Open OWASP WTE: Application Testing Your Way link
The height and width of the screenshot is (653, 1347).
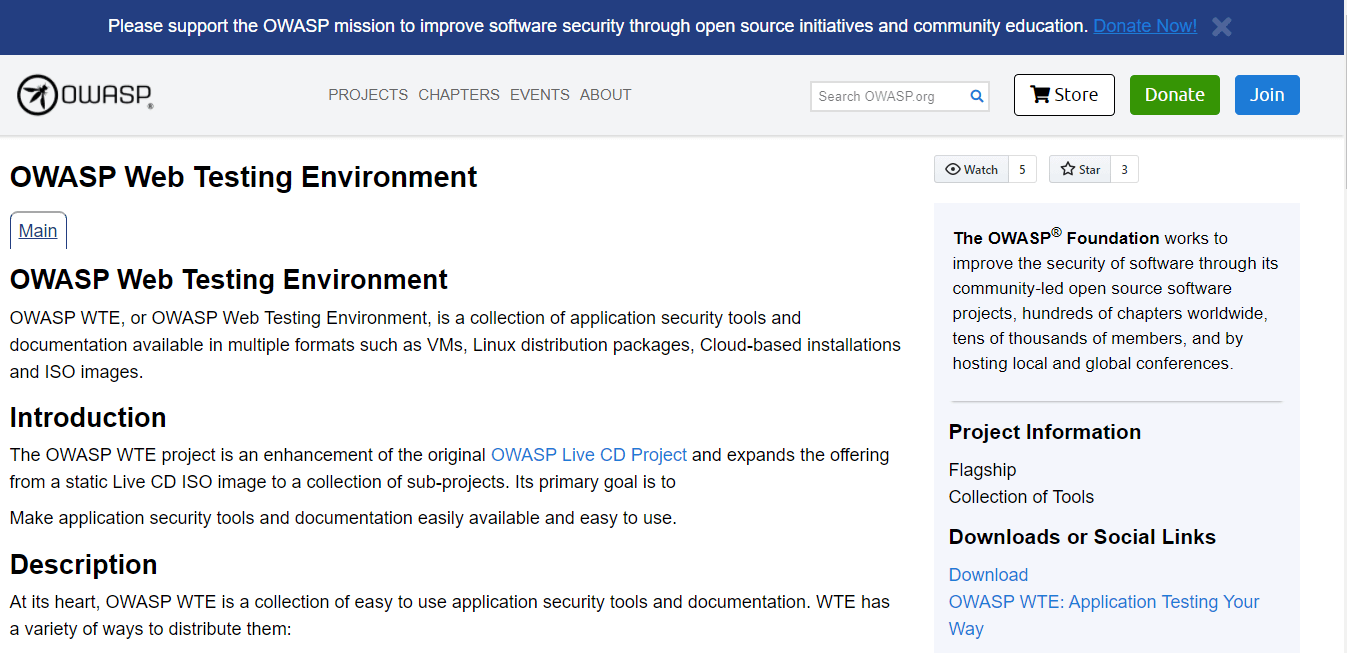coord(1104,615)
